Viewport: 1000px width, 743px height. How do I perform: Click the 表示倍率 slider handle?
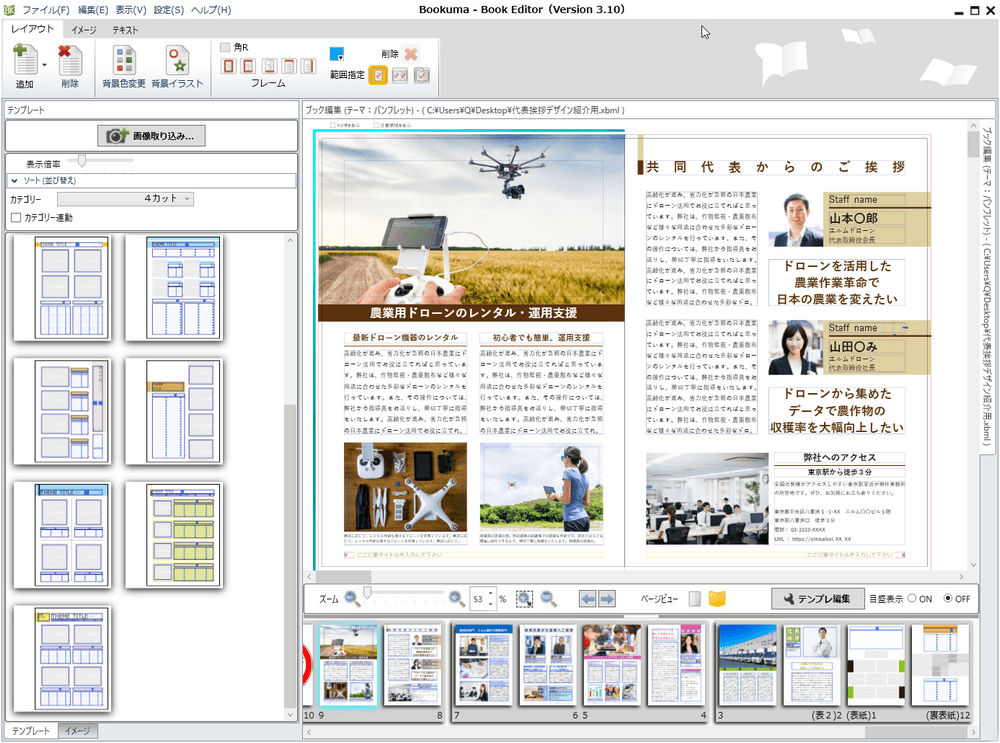point(84,161)
